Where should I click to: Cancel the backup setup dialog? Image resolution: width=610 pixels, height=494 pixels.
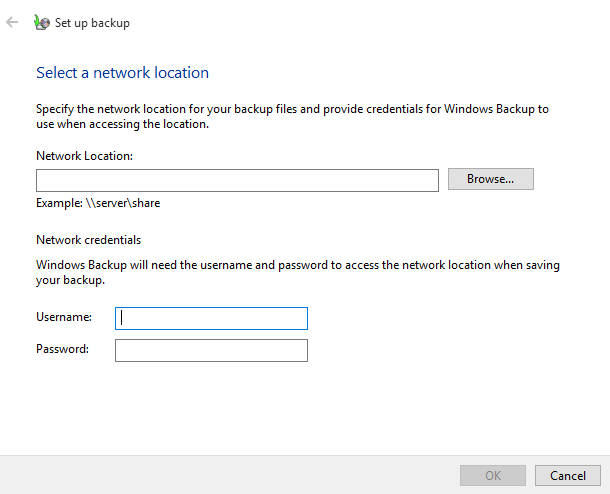point(568,475)
